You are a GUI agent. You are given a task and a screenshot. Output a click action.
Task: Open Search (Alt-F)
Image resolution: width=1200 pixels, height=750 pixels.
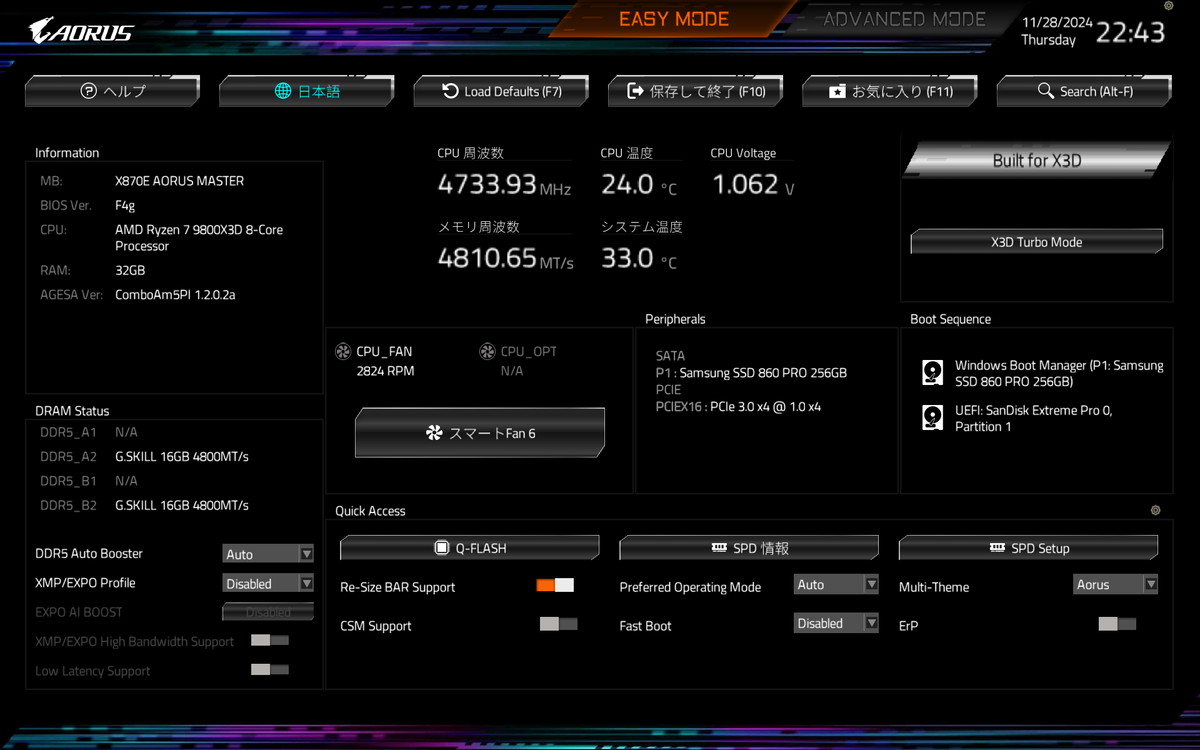1084,91
